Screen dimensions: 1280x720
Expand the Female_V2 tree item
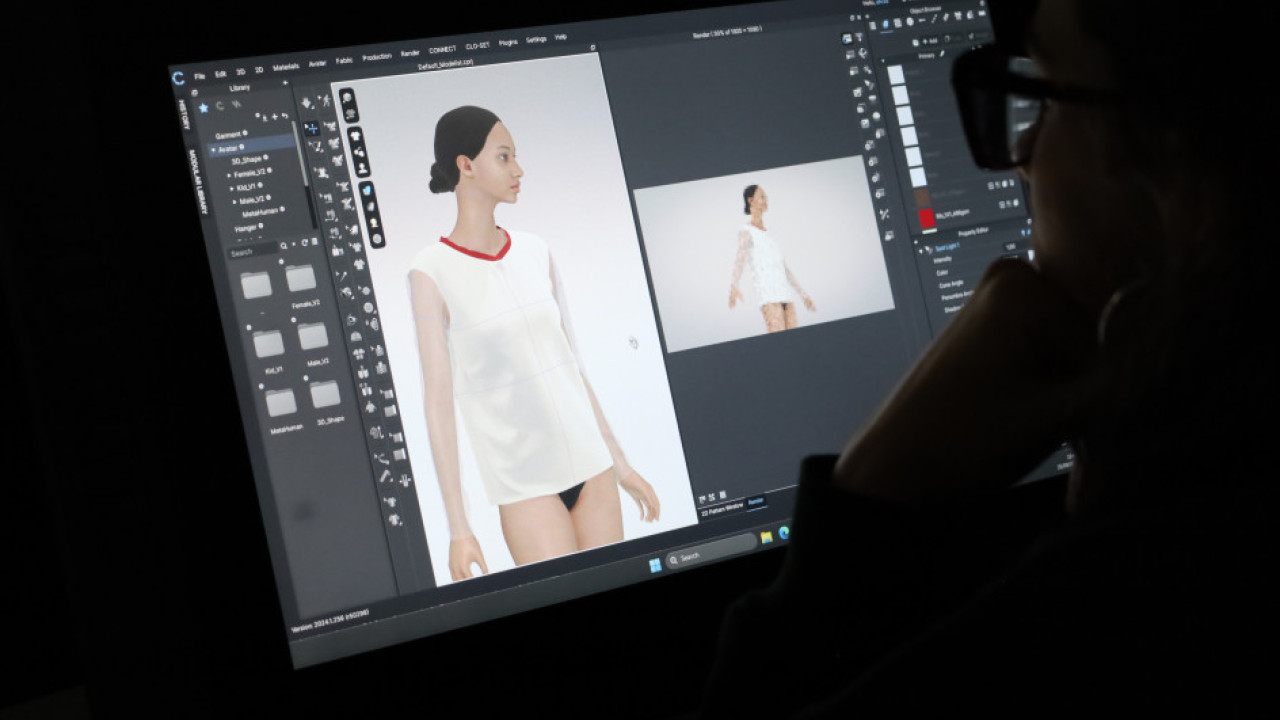pyautogui.click(x=228, y=174)
